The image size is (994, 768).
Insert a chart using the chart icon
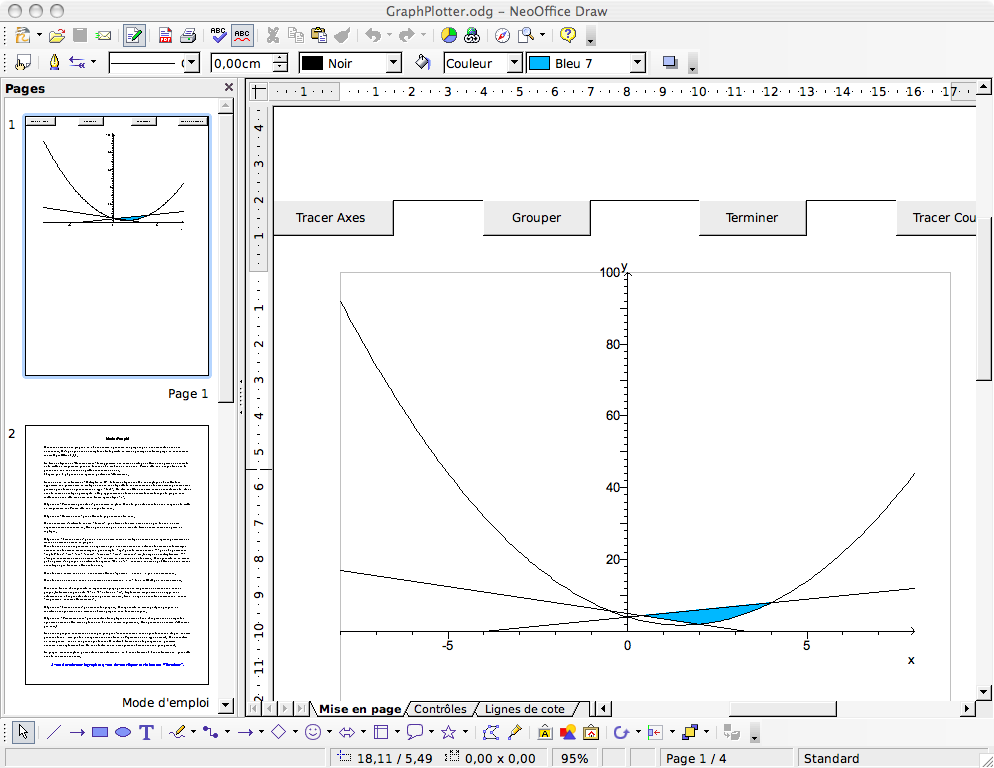click(449, 36)
